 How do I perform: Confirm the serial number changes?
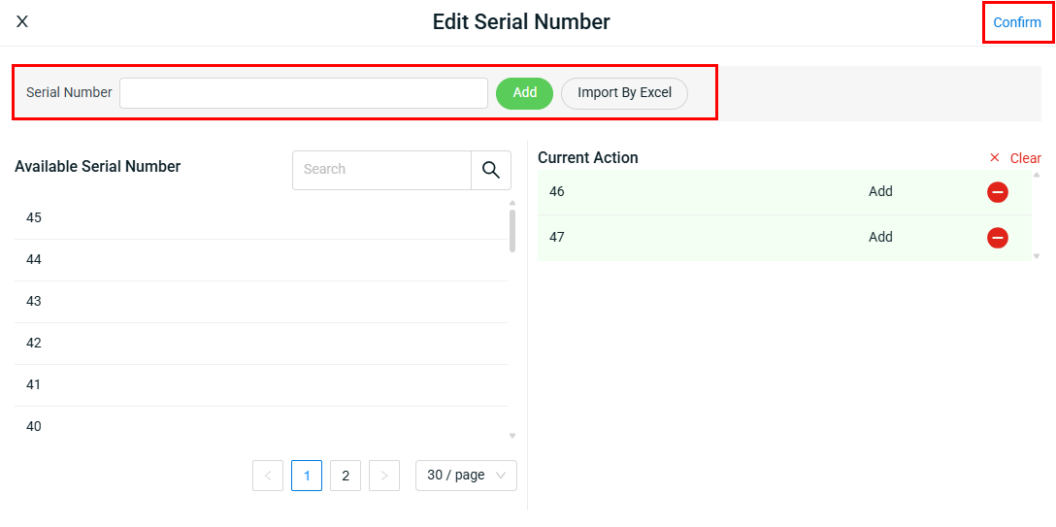[x=1017, y=23]
